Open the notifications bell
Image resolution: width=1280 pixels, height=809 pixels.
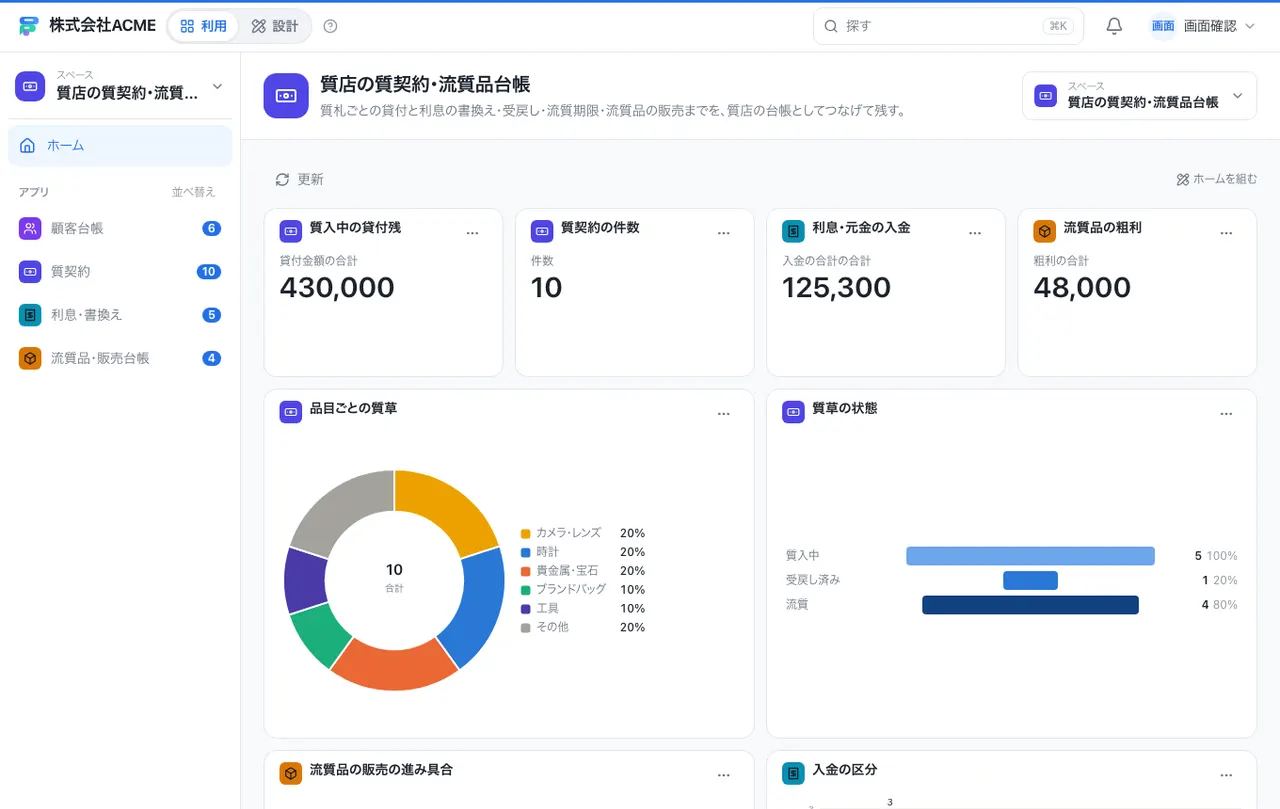tap(1114, 26)
